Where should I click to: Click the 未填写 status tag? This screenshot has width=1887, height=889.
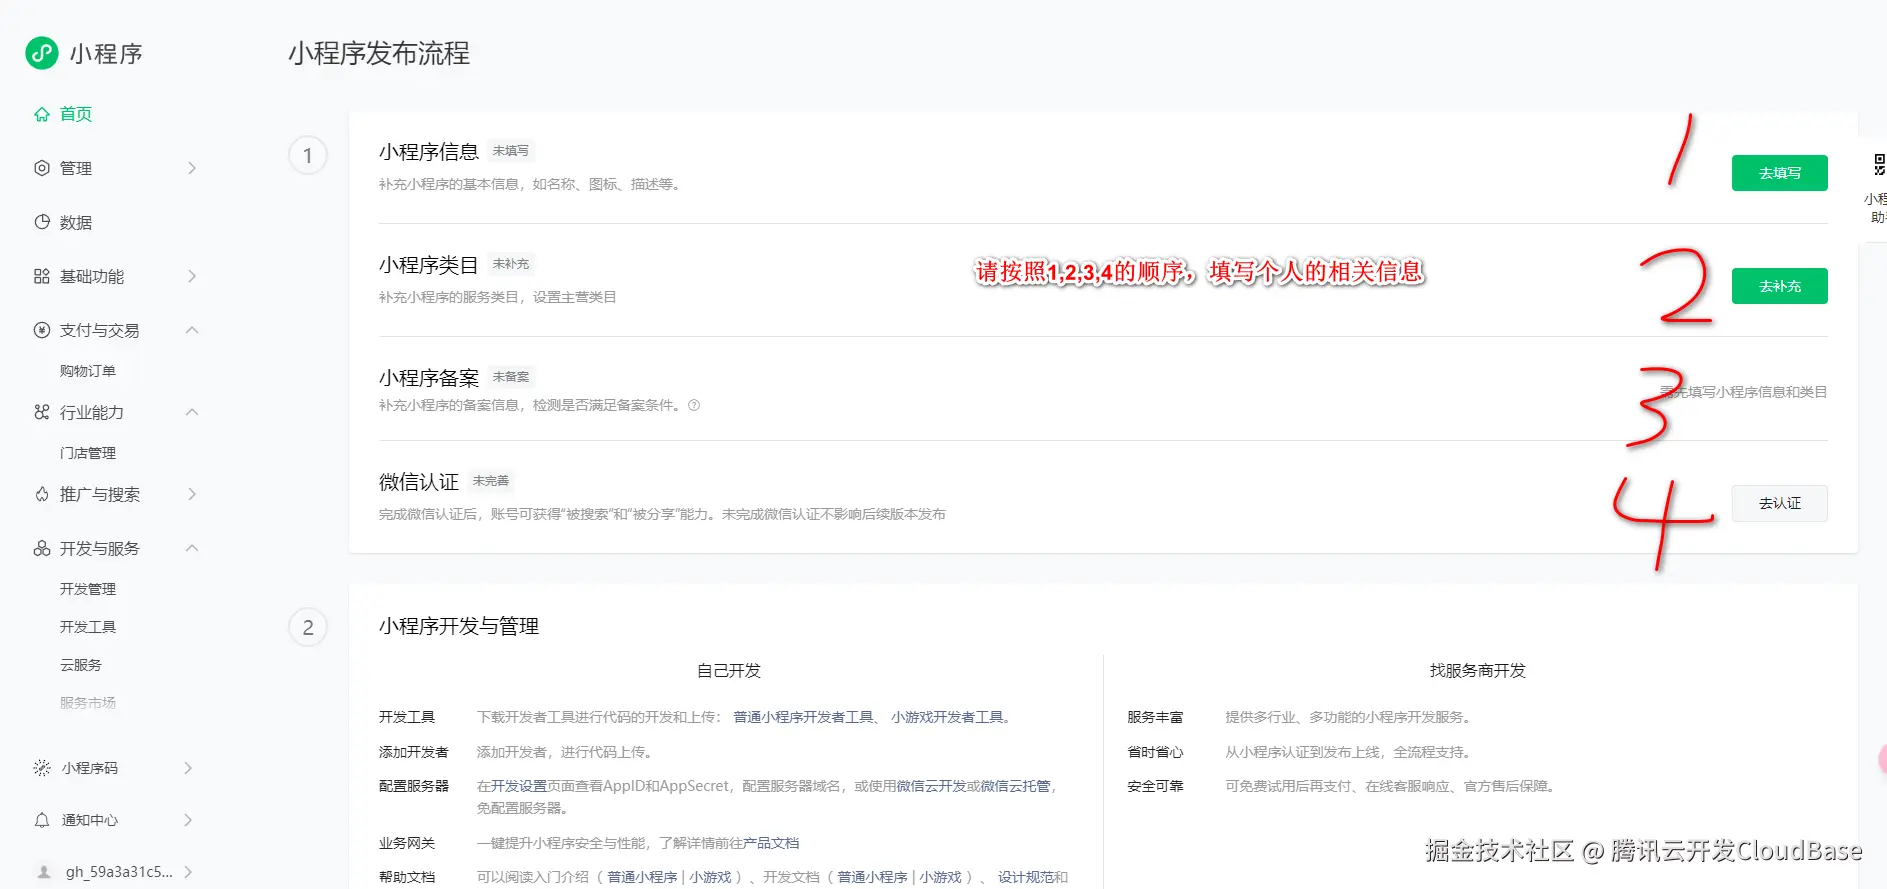[511, 151]
